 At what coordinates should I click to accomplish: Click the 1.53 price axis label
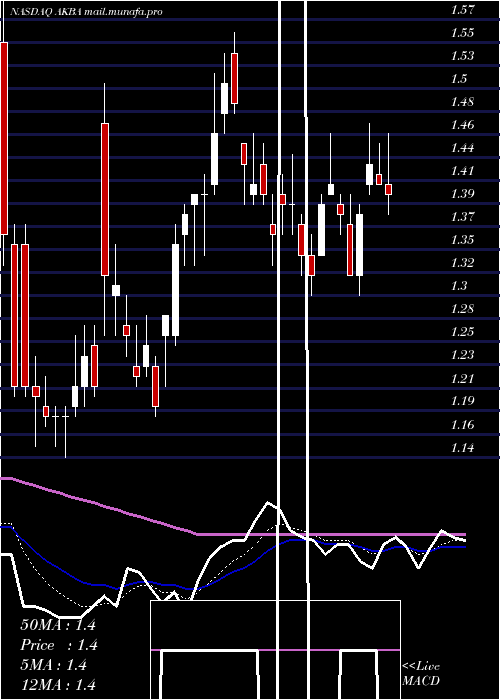click(462, 56)
